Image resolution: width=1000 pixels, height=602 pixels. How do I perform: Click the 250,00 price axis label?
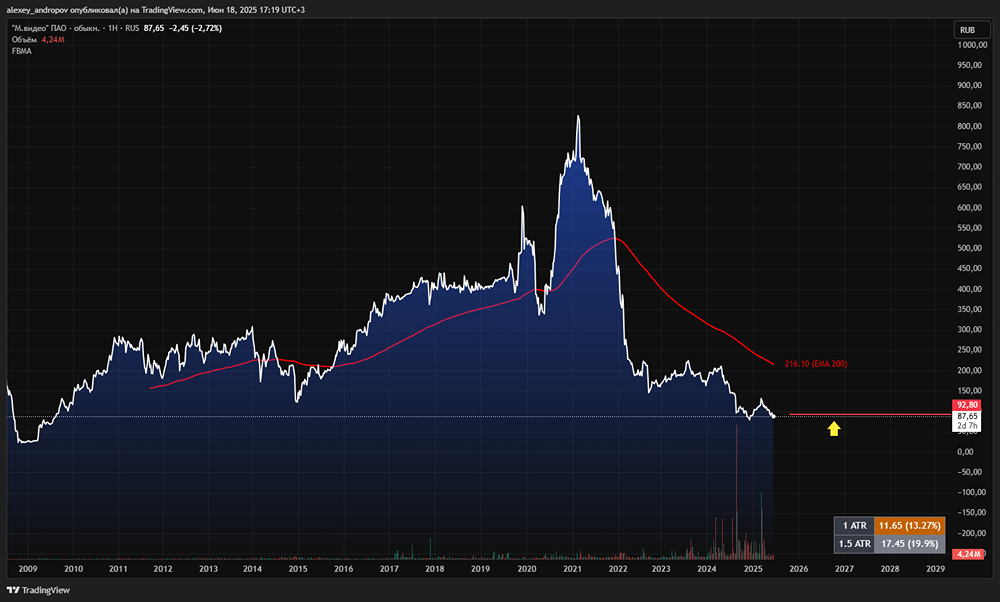pos(969,350)
